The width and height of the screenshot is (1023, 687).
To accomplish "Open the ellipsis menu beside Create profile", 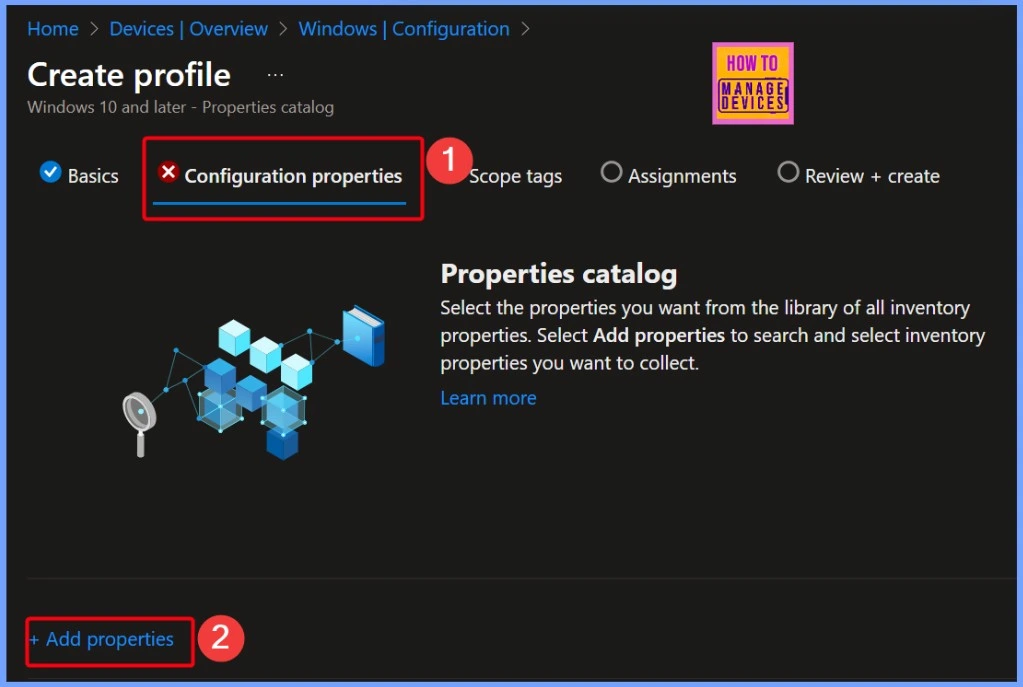I will [275, 75].
